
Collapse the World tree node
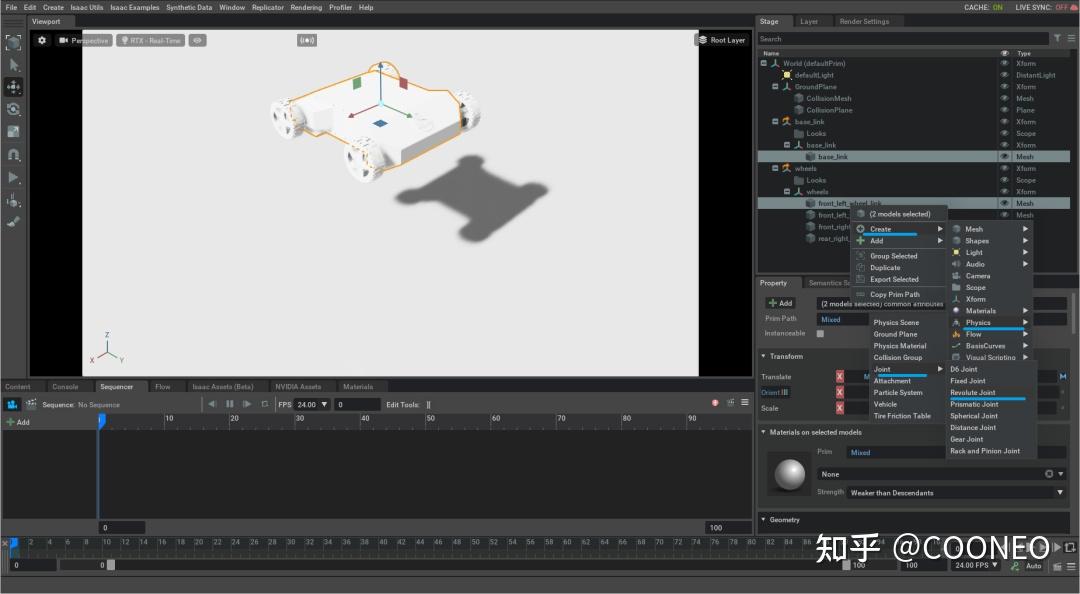point(763,63)
